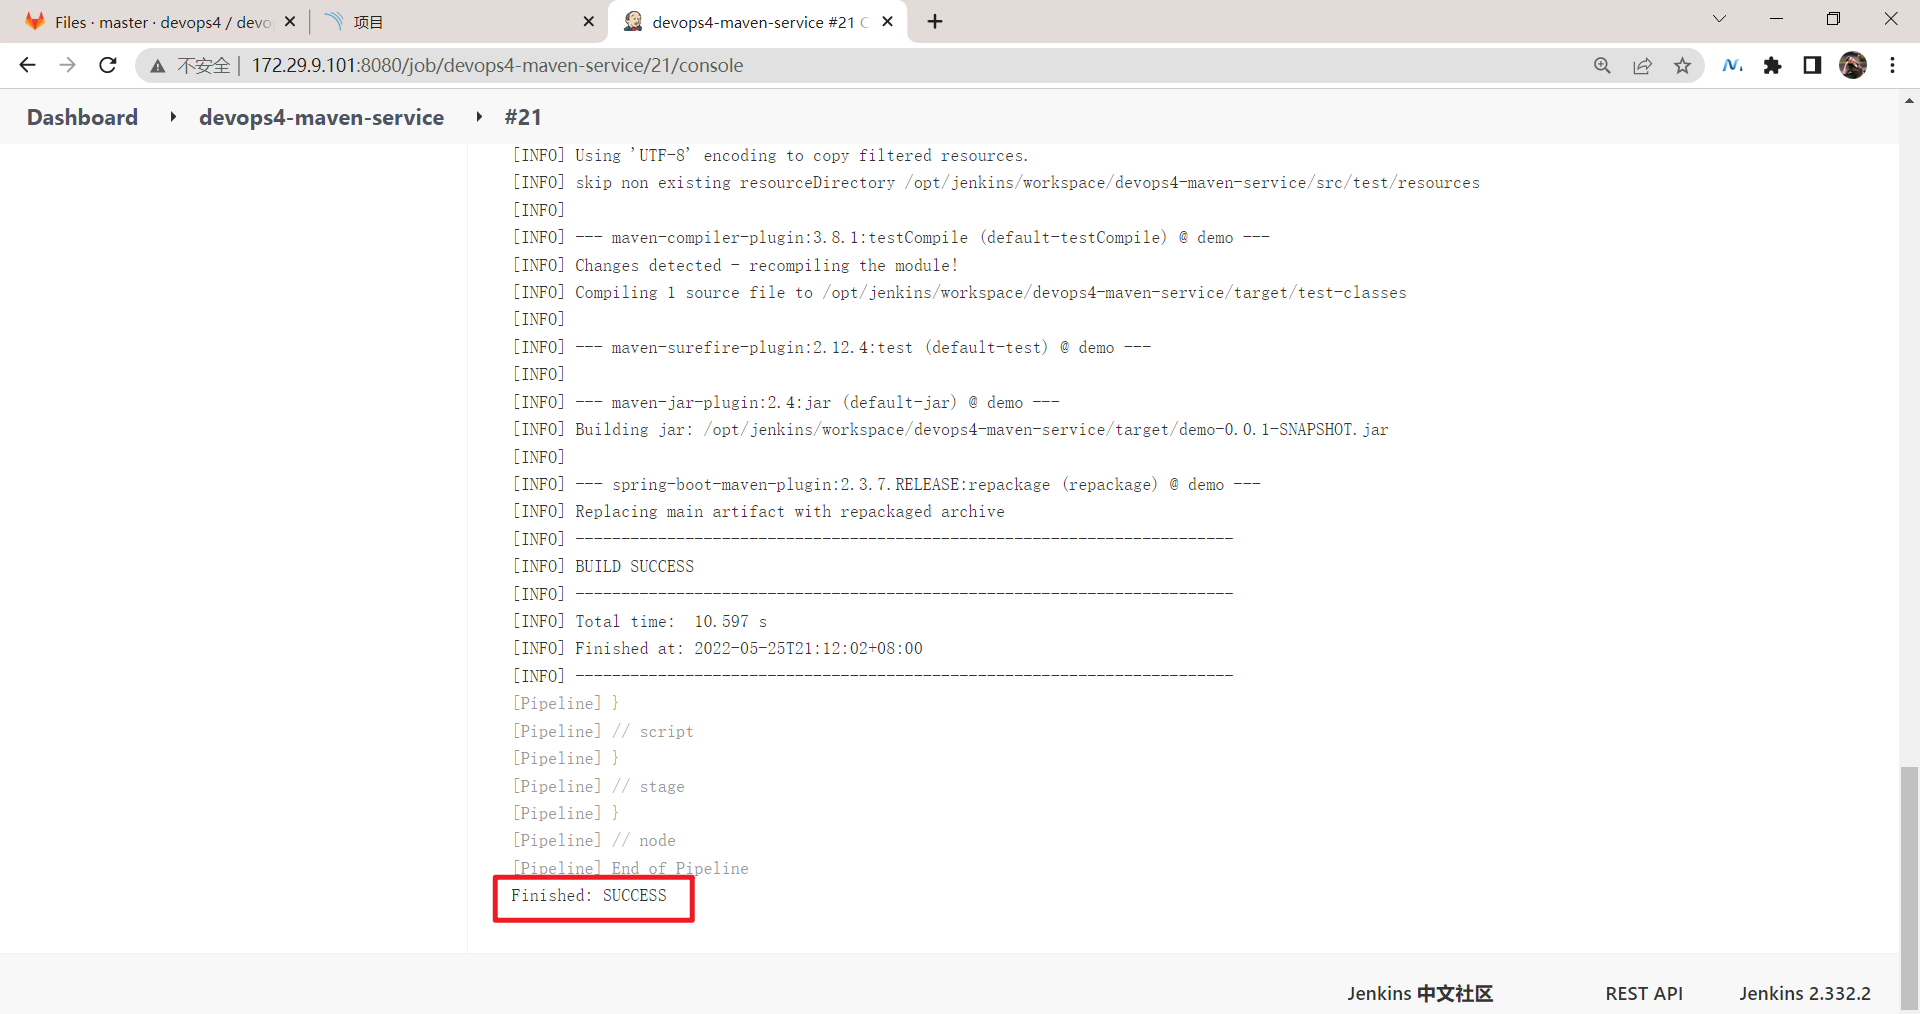The width and height of the screenshot is (1920, 1014).
Task: Toggle the browser side panel icon
Action: (1812, 65)
